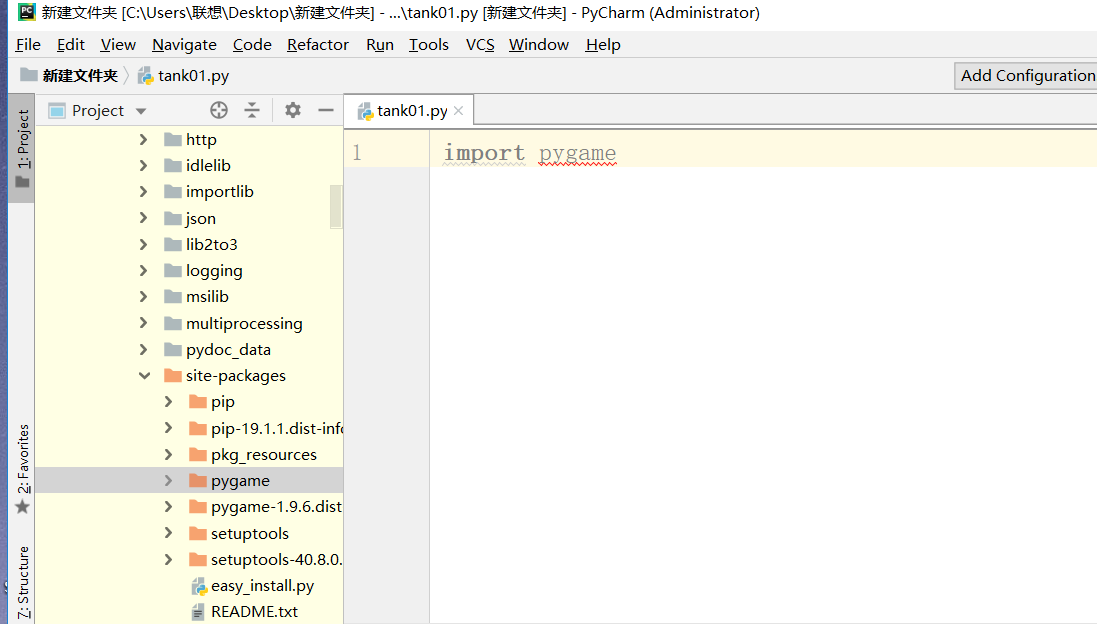Expand the msilib folder

pos(143,297)
